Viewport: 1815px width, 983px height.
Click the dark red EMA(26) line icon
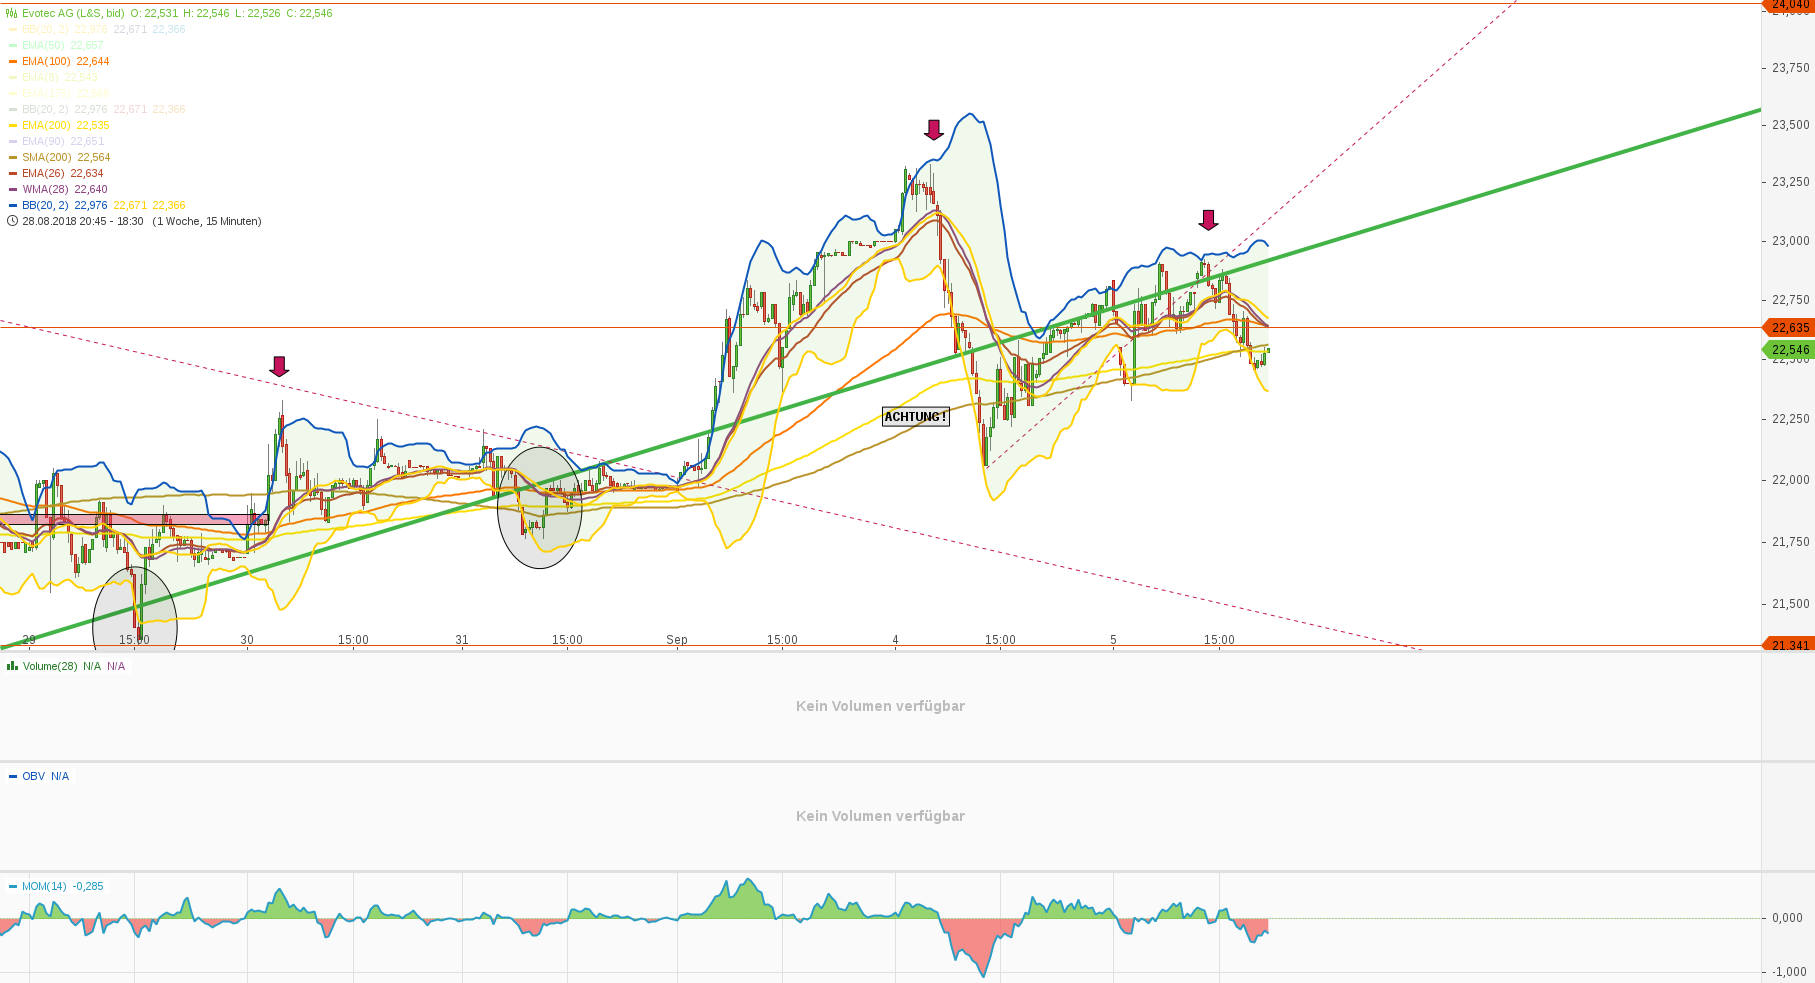tap(11, 173)
